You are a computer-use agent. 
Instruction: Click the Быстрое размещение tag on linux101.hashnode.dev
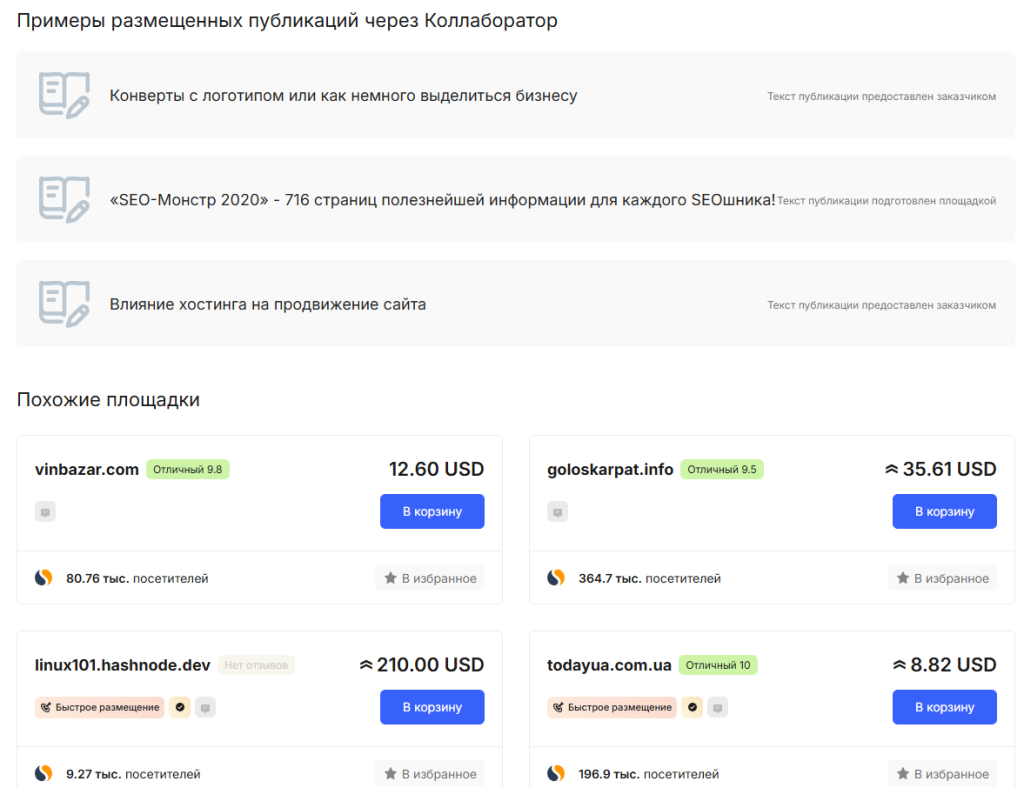click(x=100, y=707)
